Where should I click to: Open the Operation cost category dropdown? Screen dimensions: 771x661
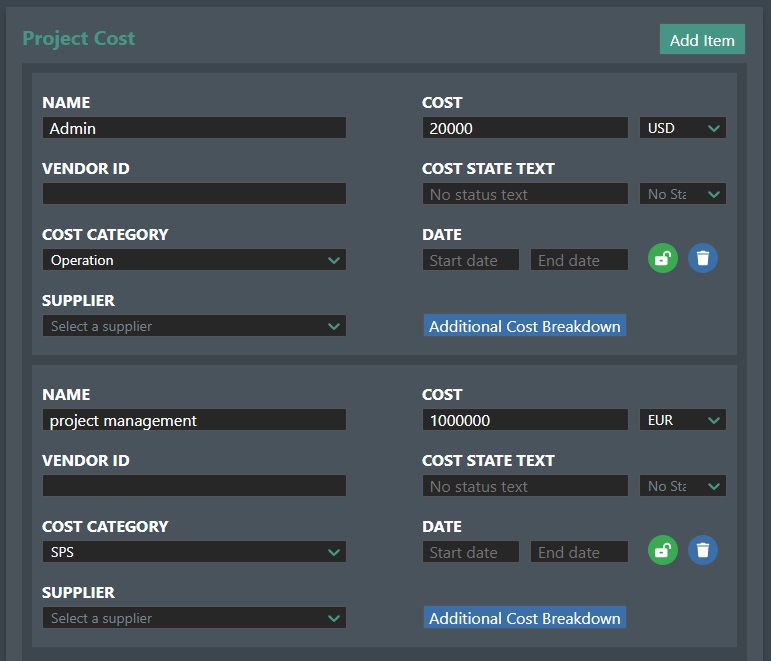point(194,260)
